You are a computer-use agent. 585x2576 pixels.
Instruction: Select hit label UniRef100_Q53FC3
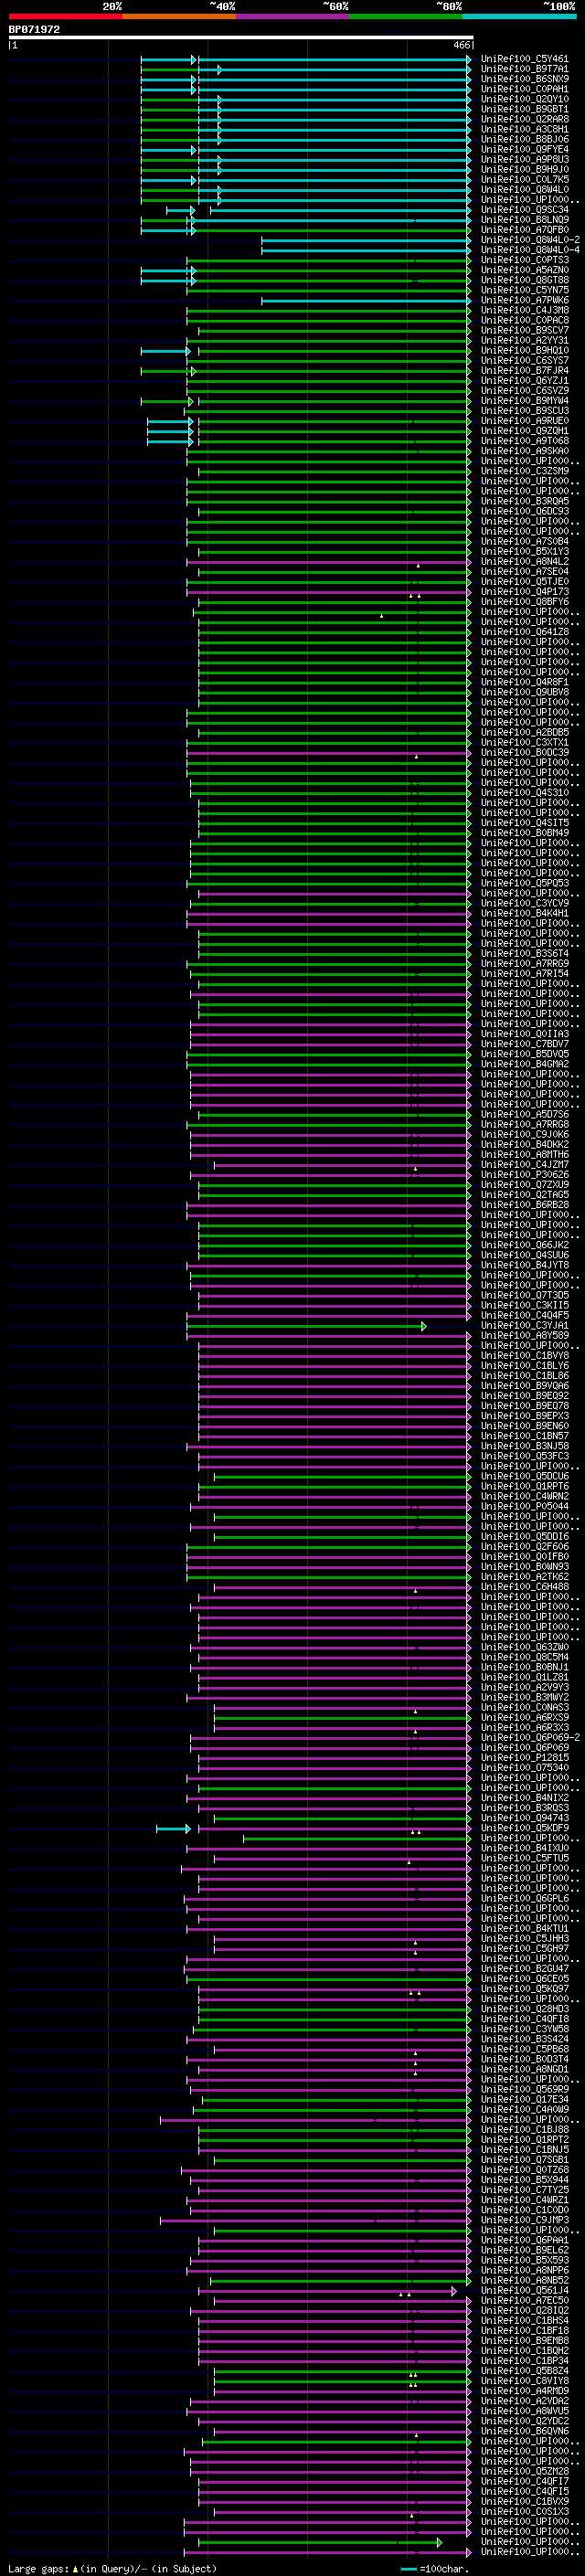[525, 1456]
